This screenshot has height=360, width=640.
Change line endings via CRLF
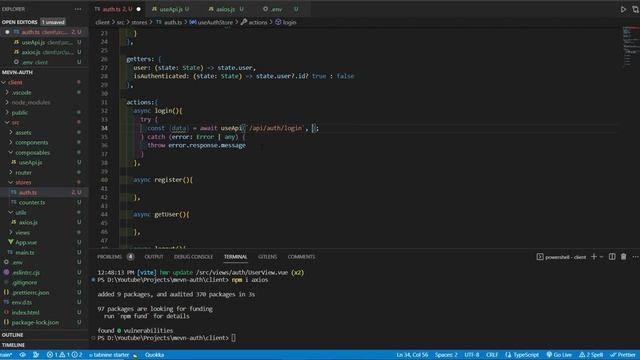click(492, 355)
